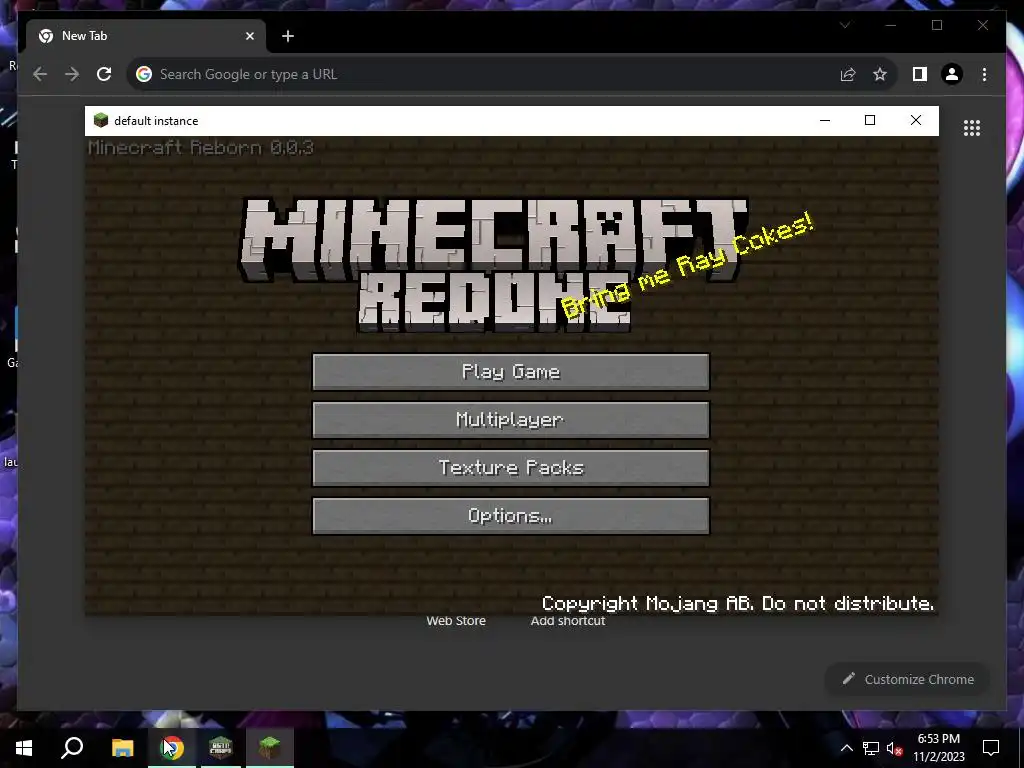Show hidden system tray icons
Viewport: 1024px width, 768px height.
(x=846, y=748)
